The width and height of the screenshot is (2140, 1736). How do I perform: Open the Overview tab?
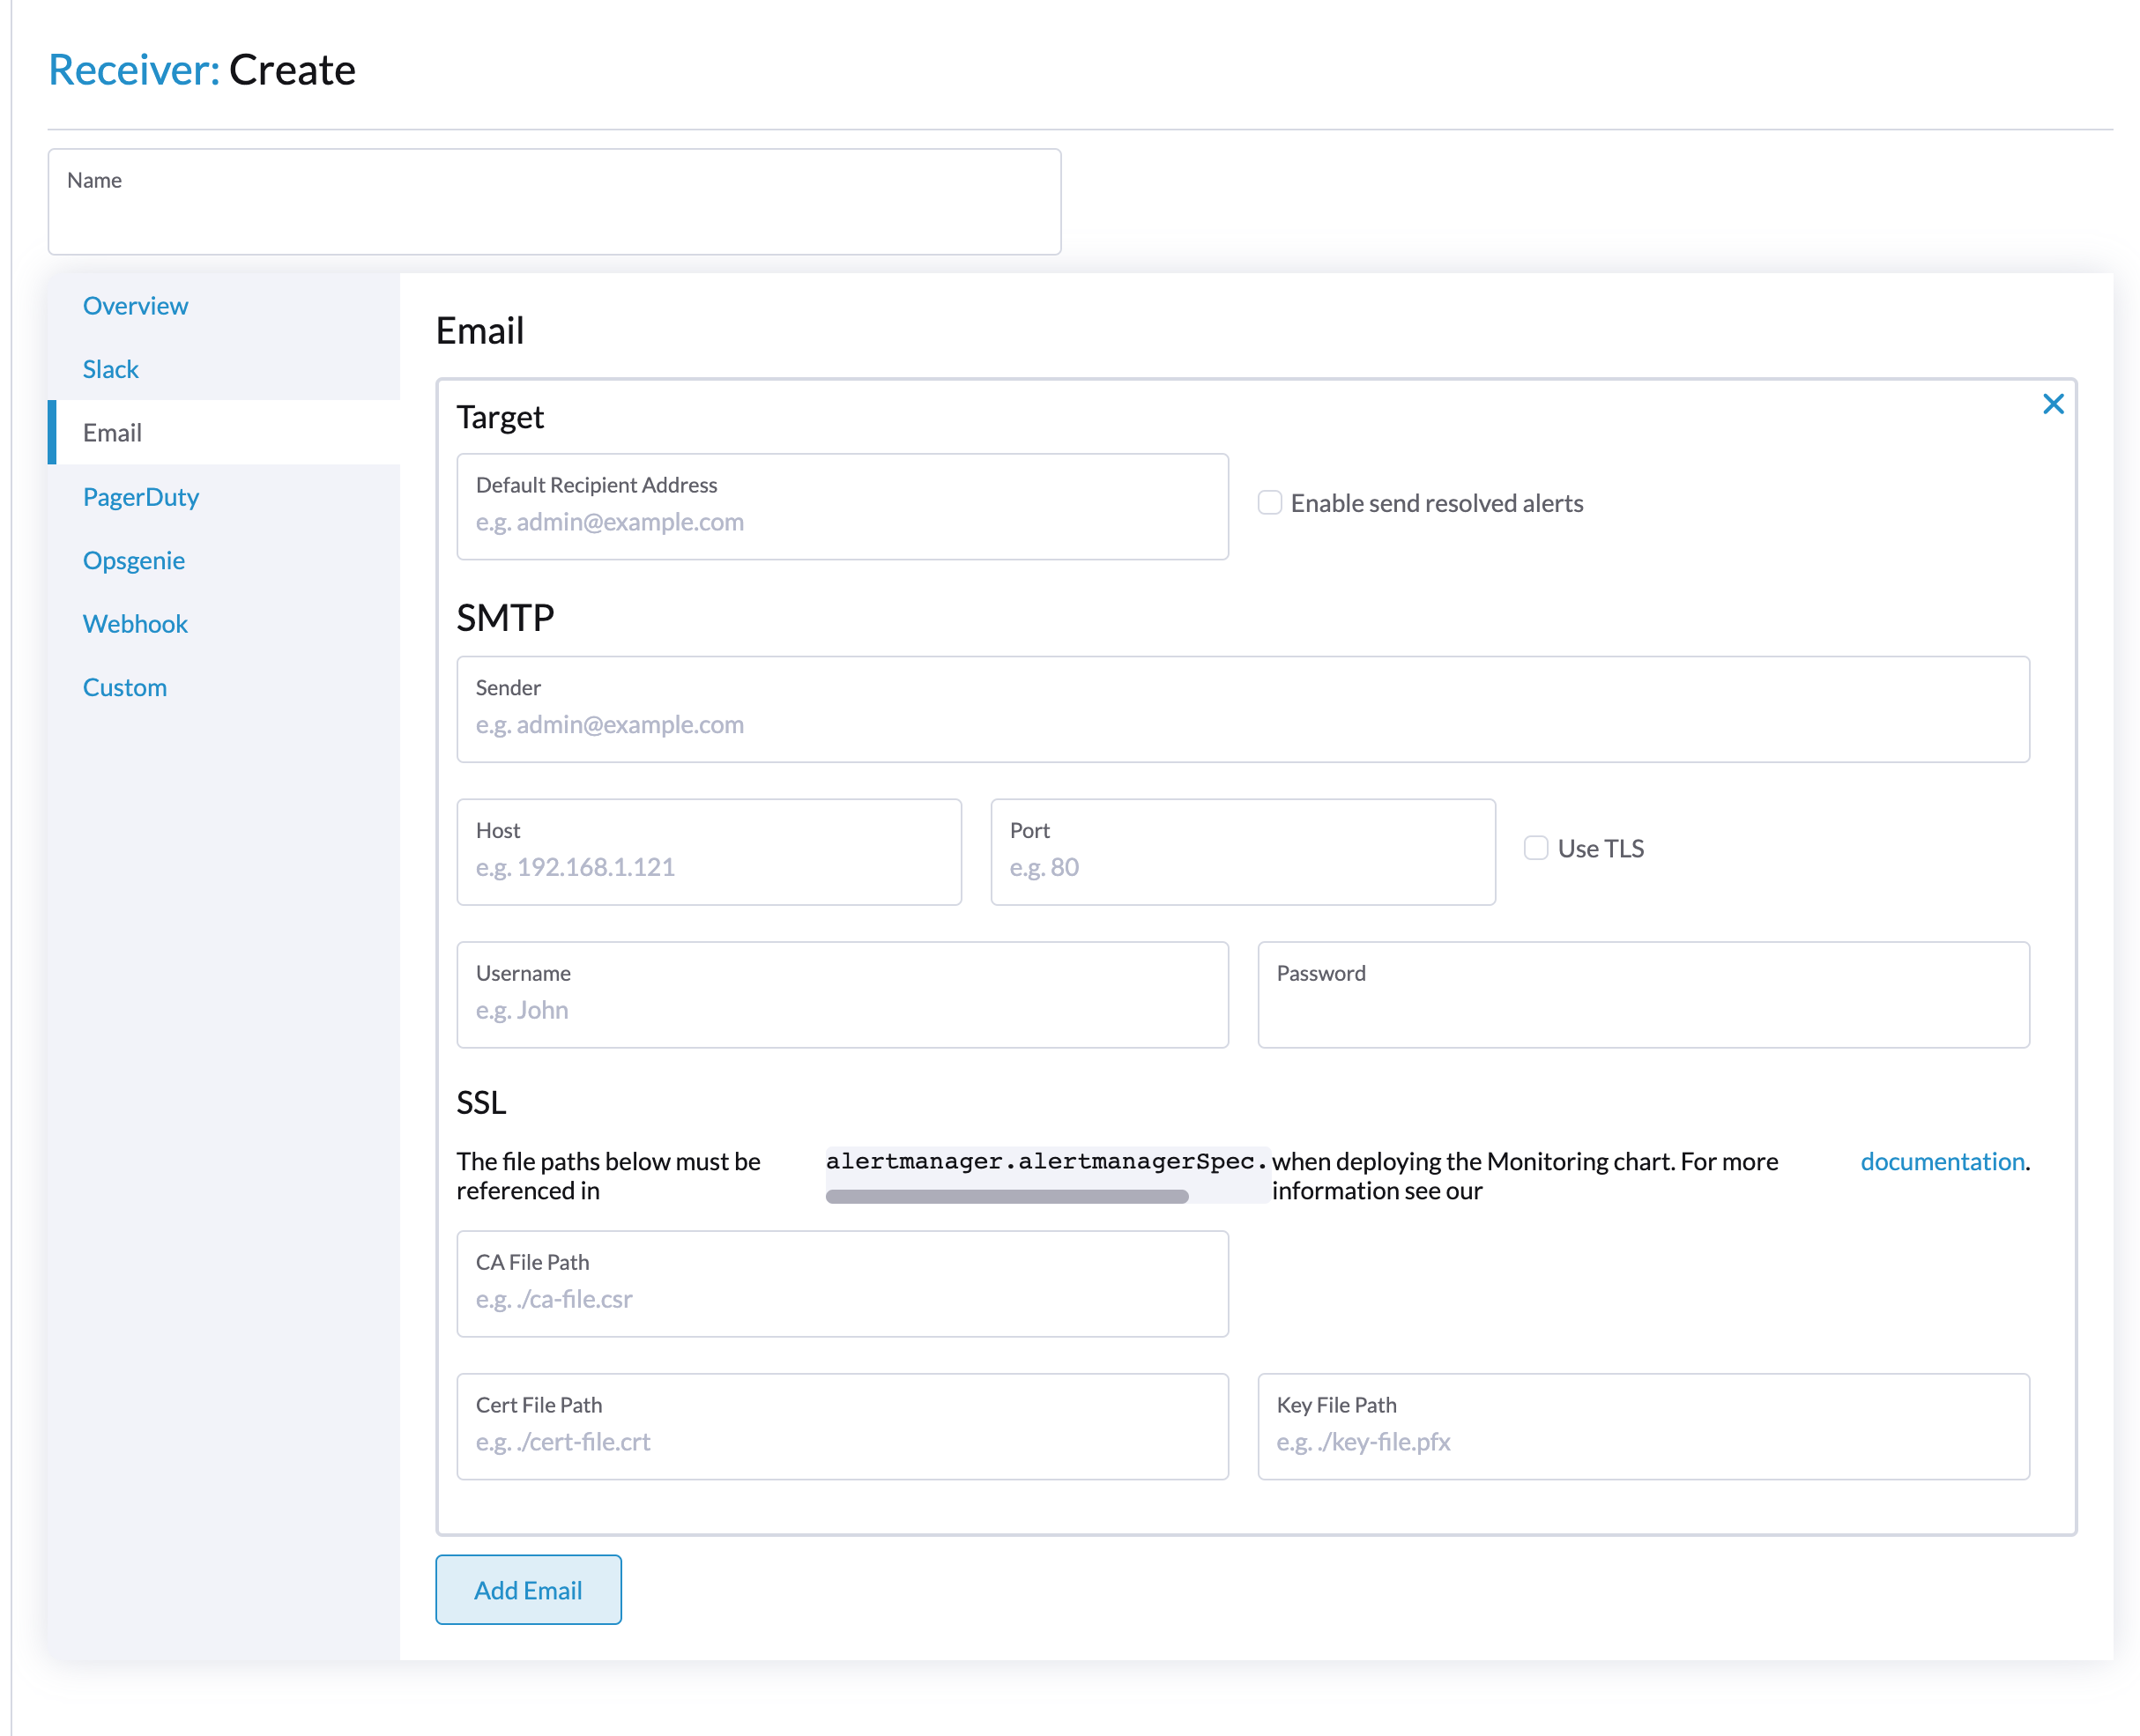tap(135, 306)
